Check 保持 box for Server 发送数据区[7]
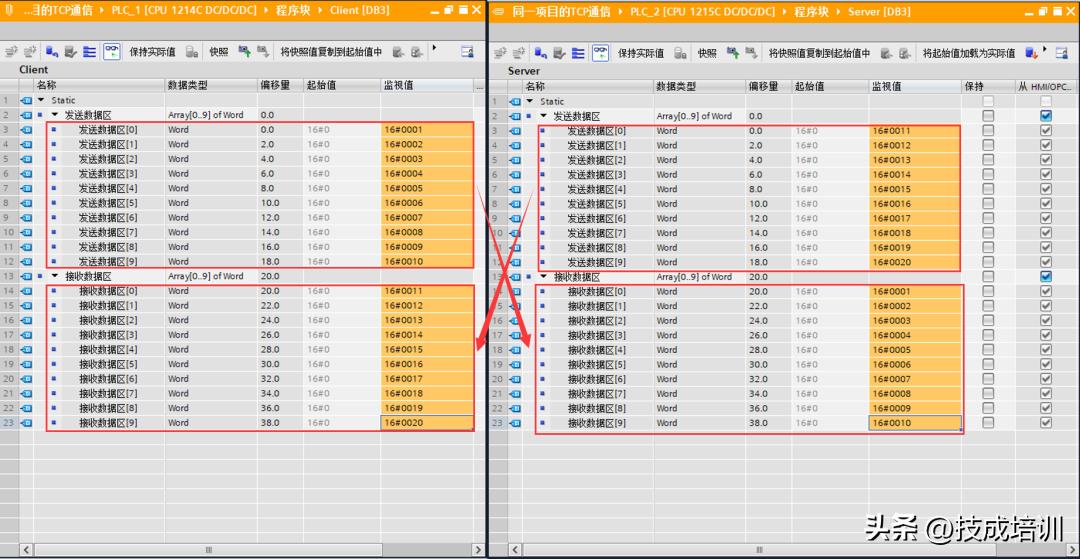The image size is (1080, 559). pyautogui.click(x=988, y=233)
